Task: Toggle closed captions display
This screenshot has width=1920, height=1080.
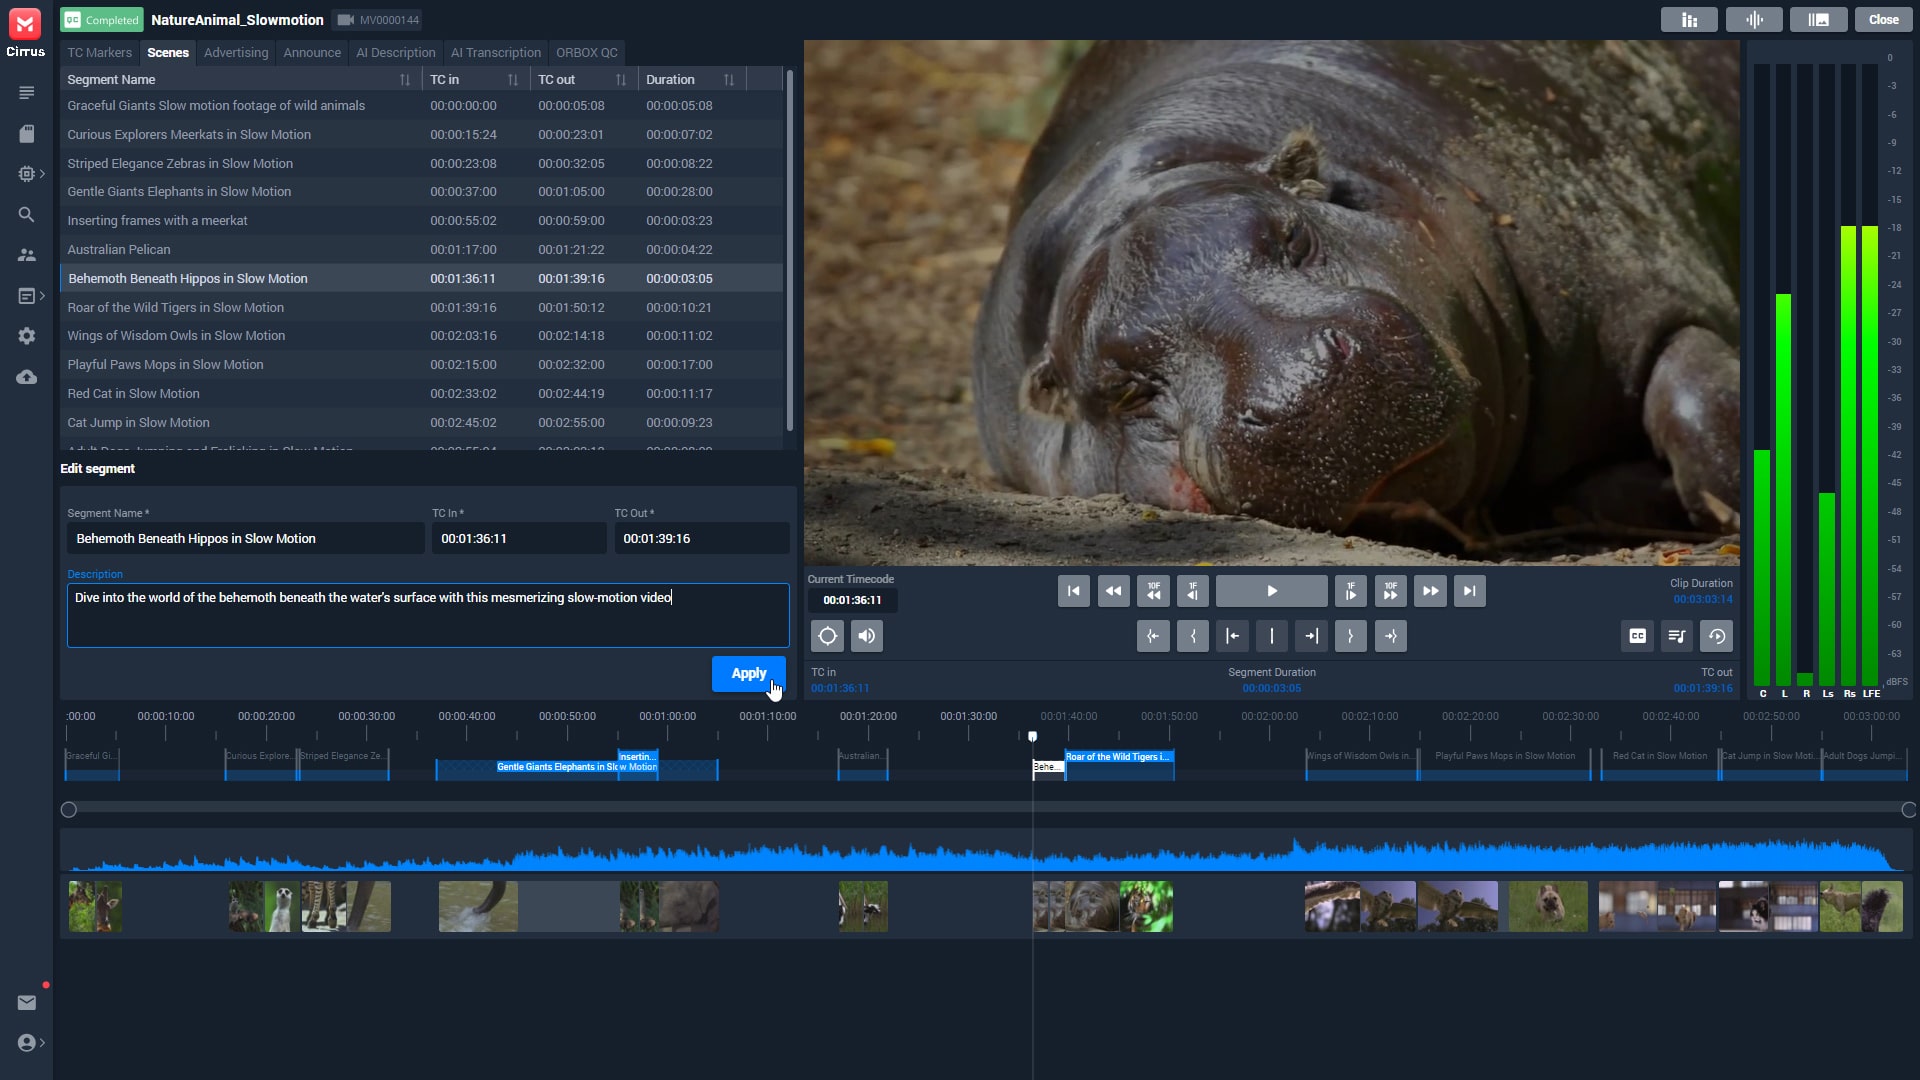Action: point(1637,636)
